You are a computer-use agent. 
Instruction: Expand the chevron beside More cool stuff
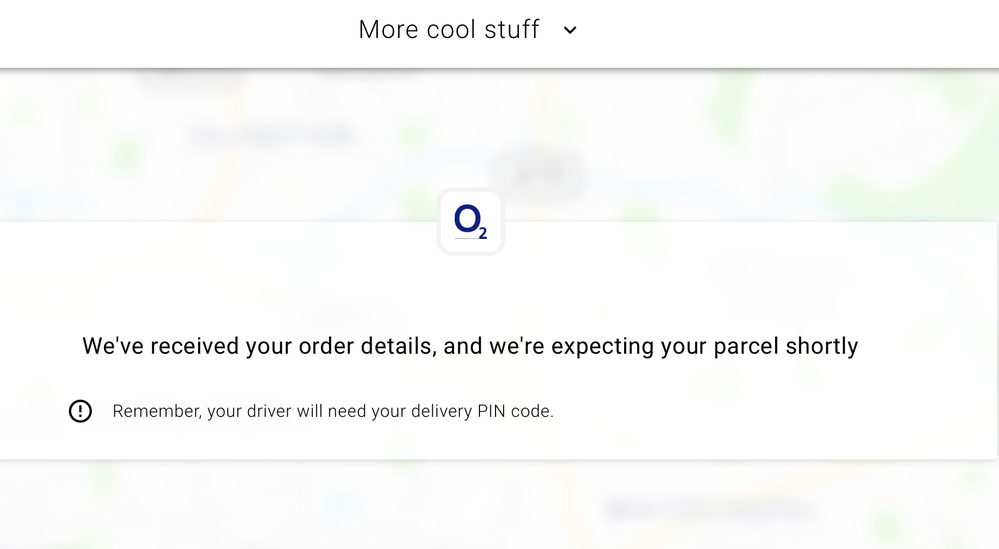pos(570,30)
